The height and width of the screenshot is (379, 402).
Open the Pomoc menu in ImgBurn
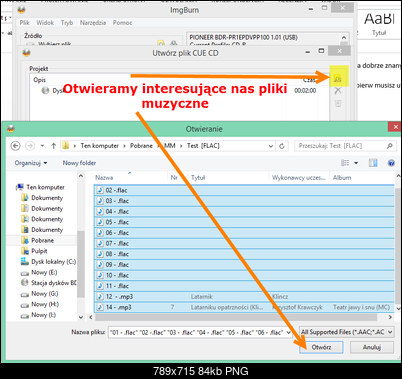pyautogui.click(x=122, y=23)
